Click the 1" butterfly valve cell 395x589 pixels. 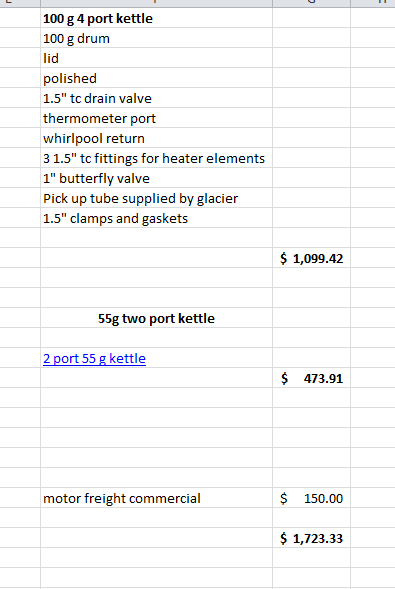click(156, 178)
